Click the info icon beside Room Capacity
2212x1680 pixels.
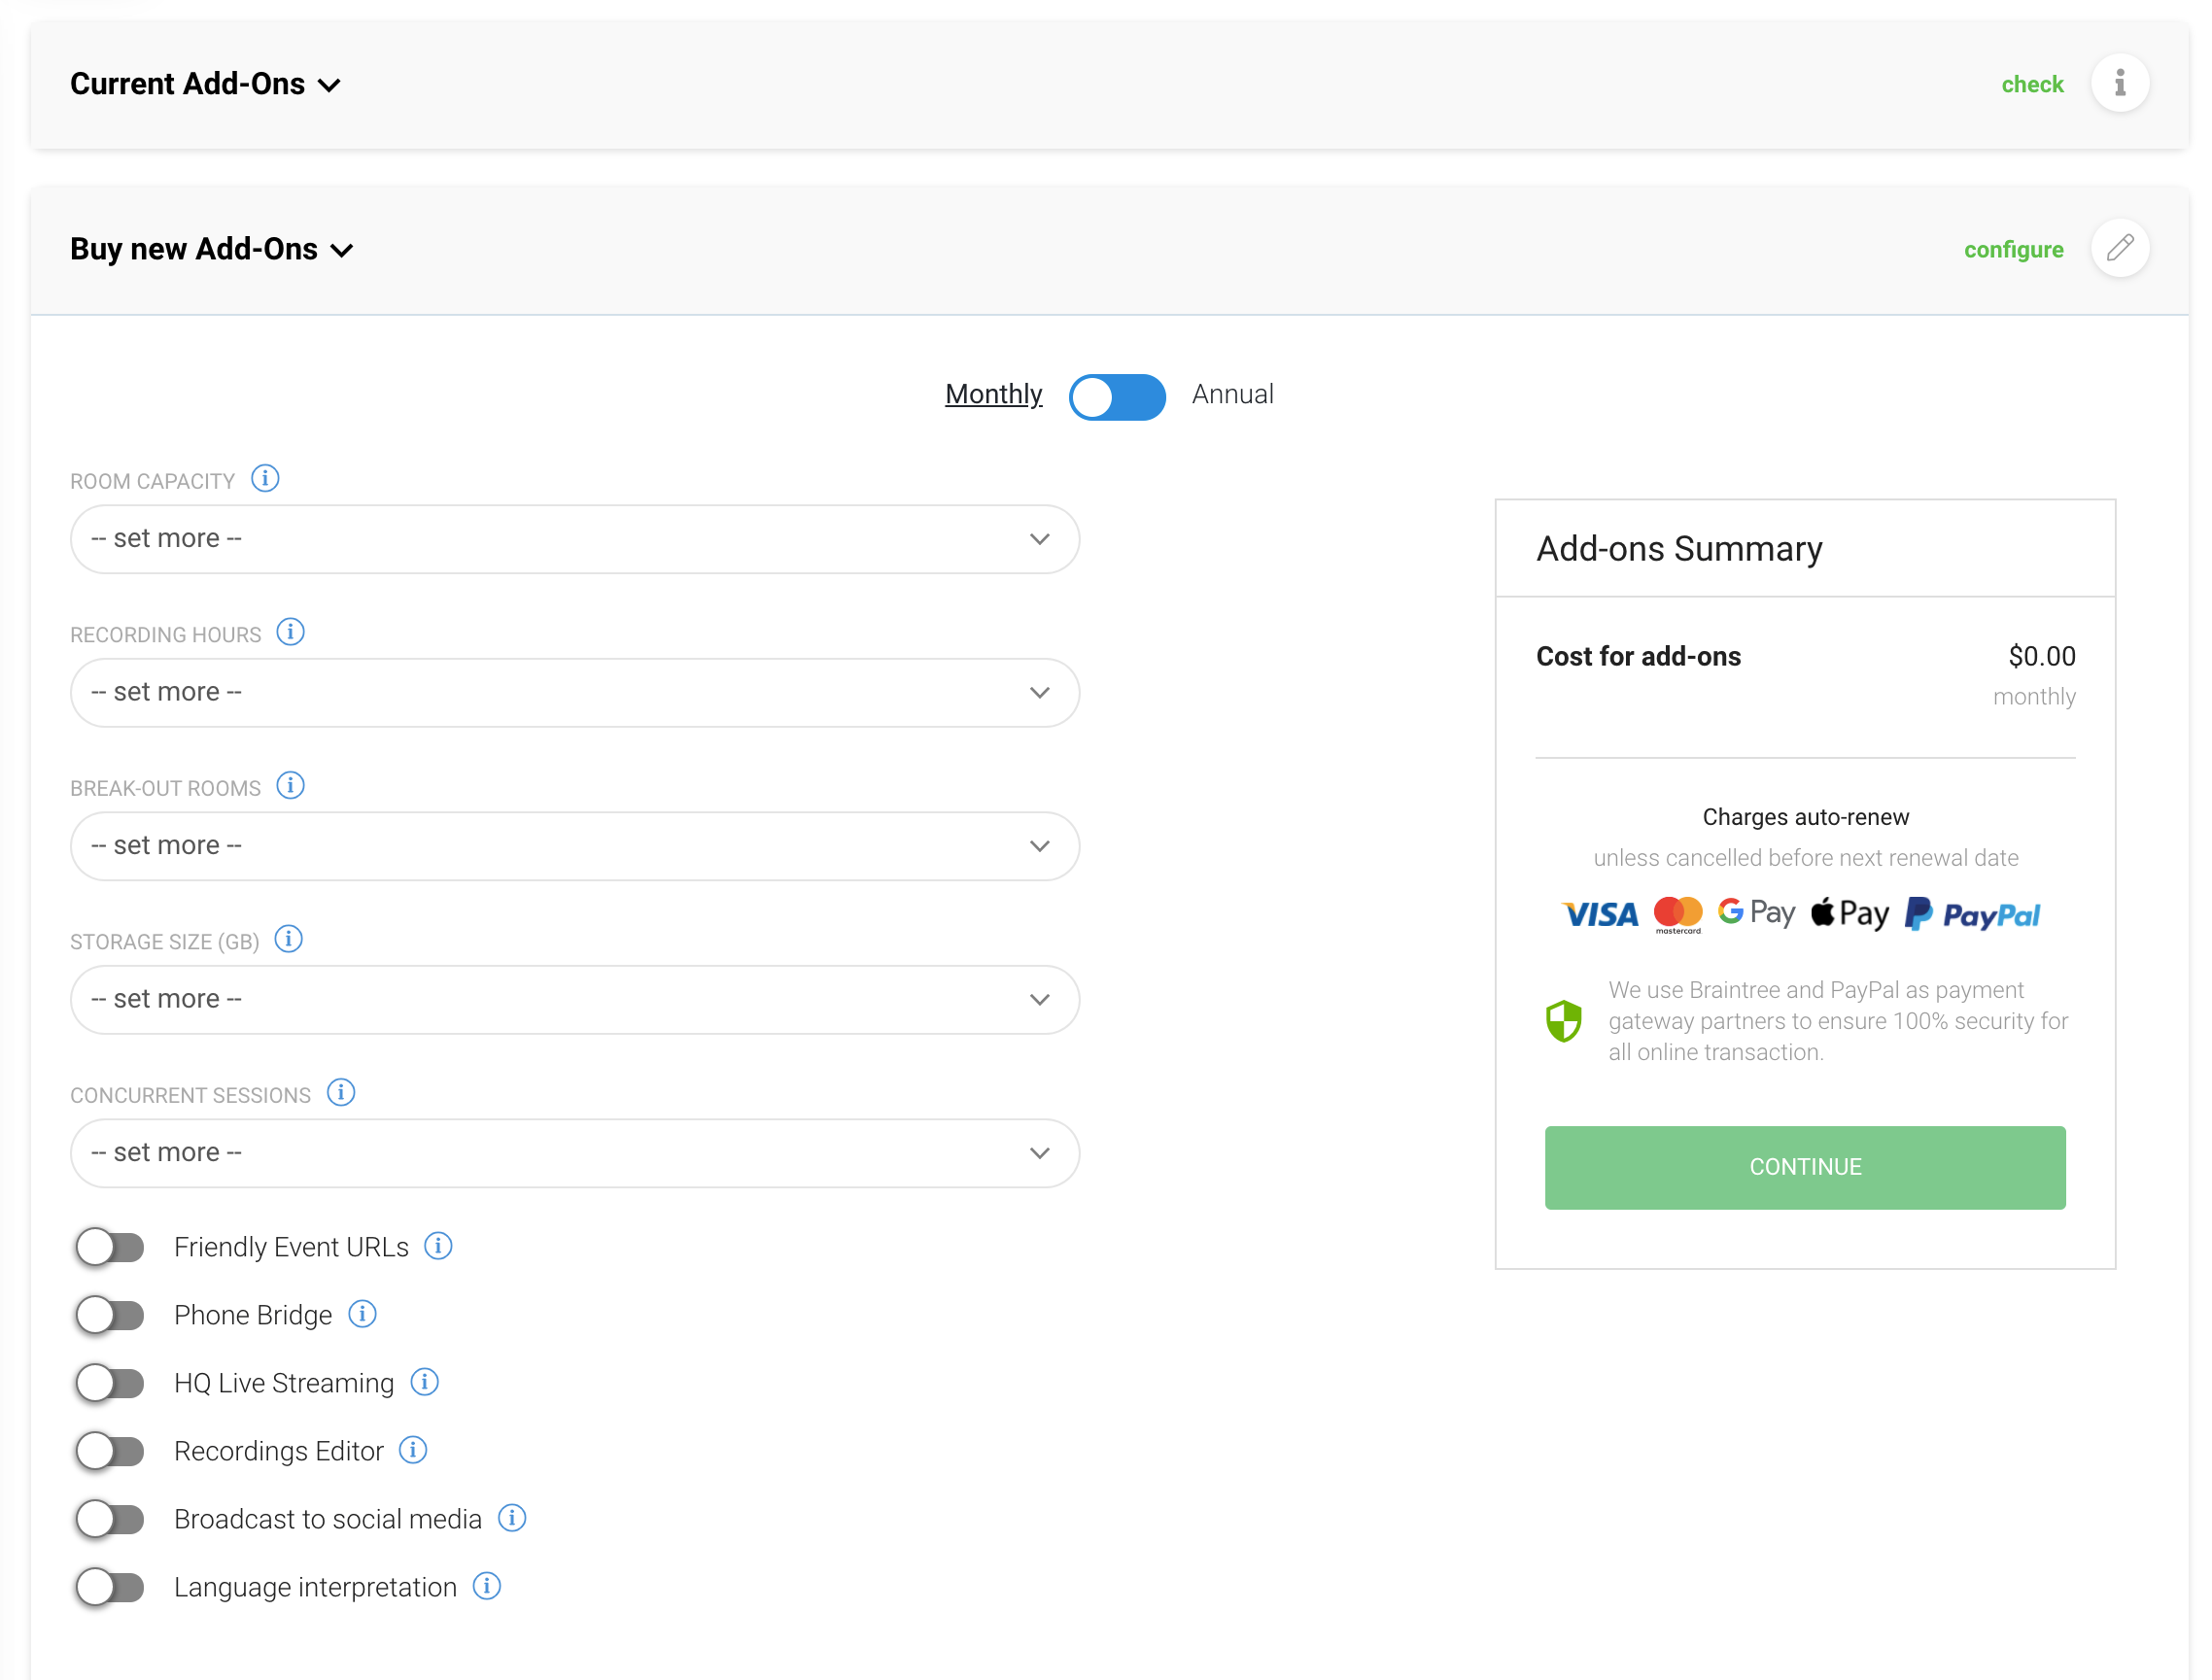point(265,479)
